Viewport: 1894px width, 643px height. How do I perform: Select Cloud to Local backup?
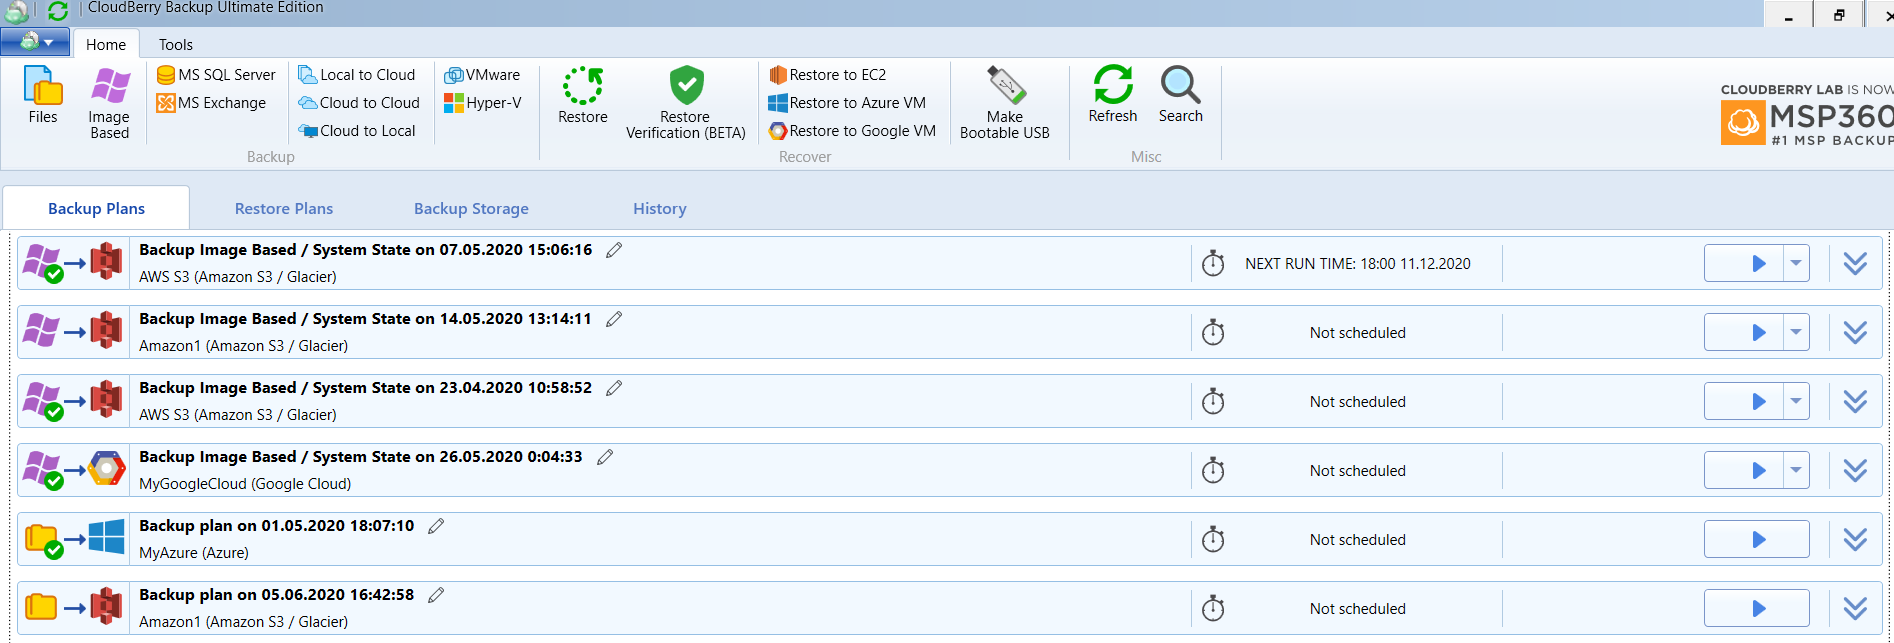tap(357, 131)
